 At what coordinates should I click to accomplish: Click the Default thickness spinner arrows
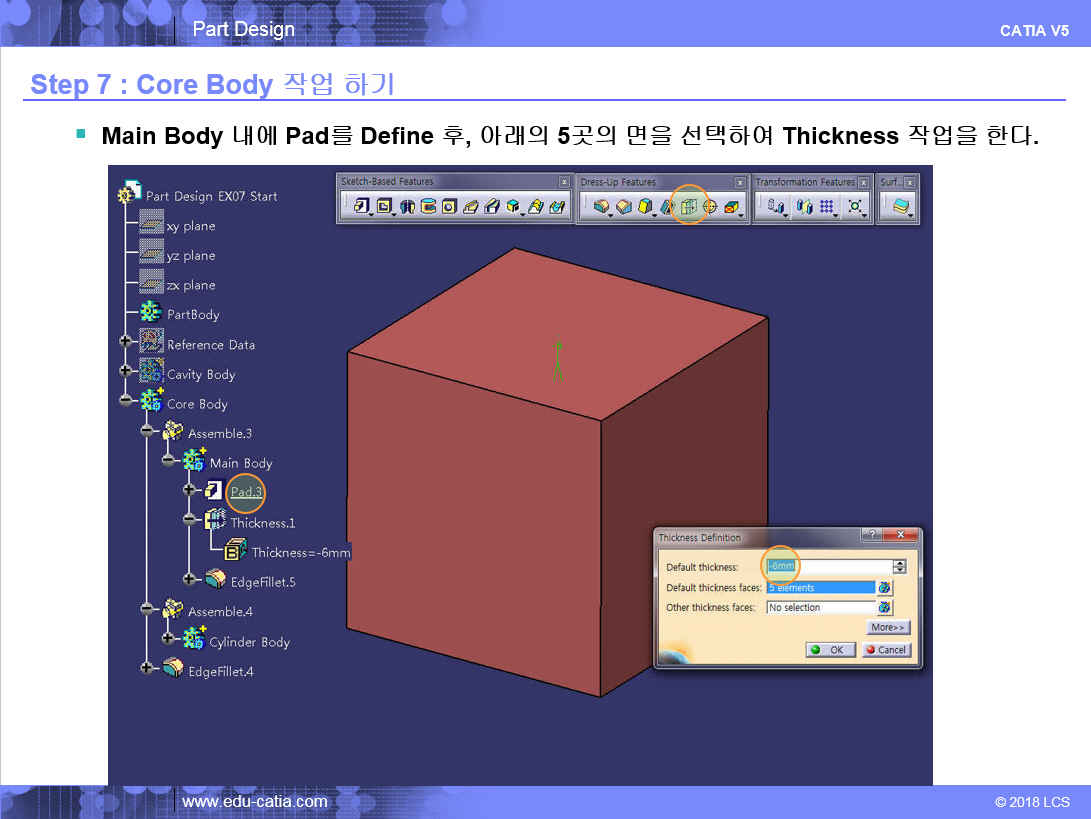tap(899, 567)
